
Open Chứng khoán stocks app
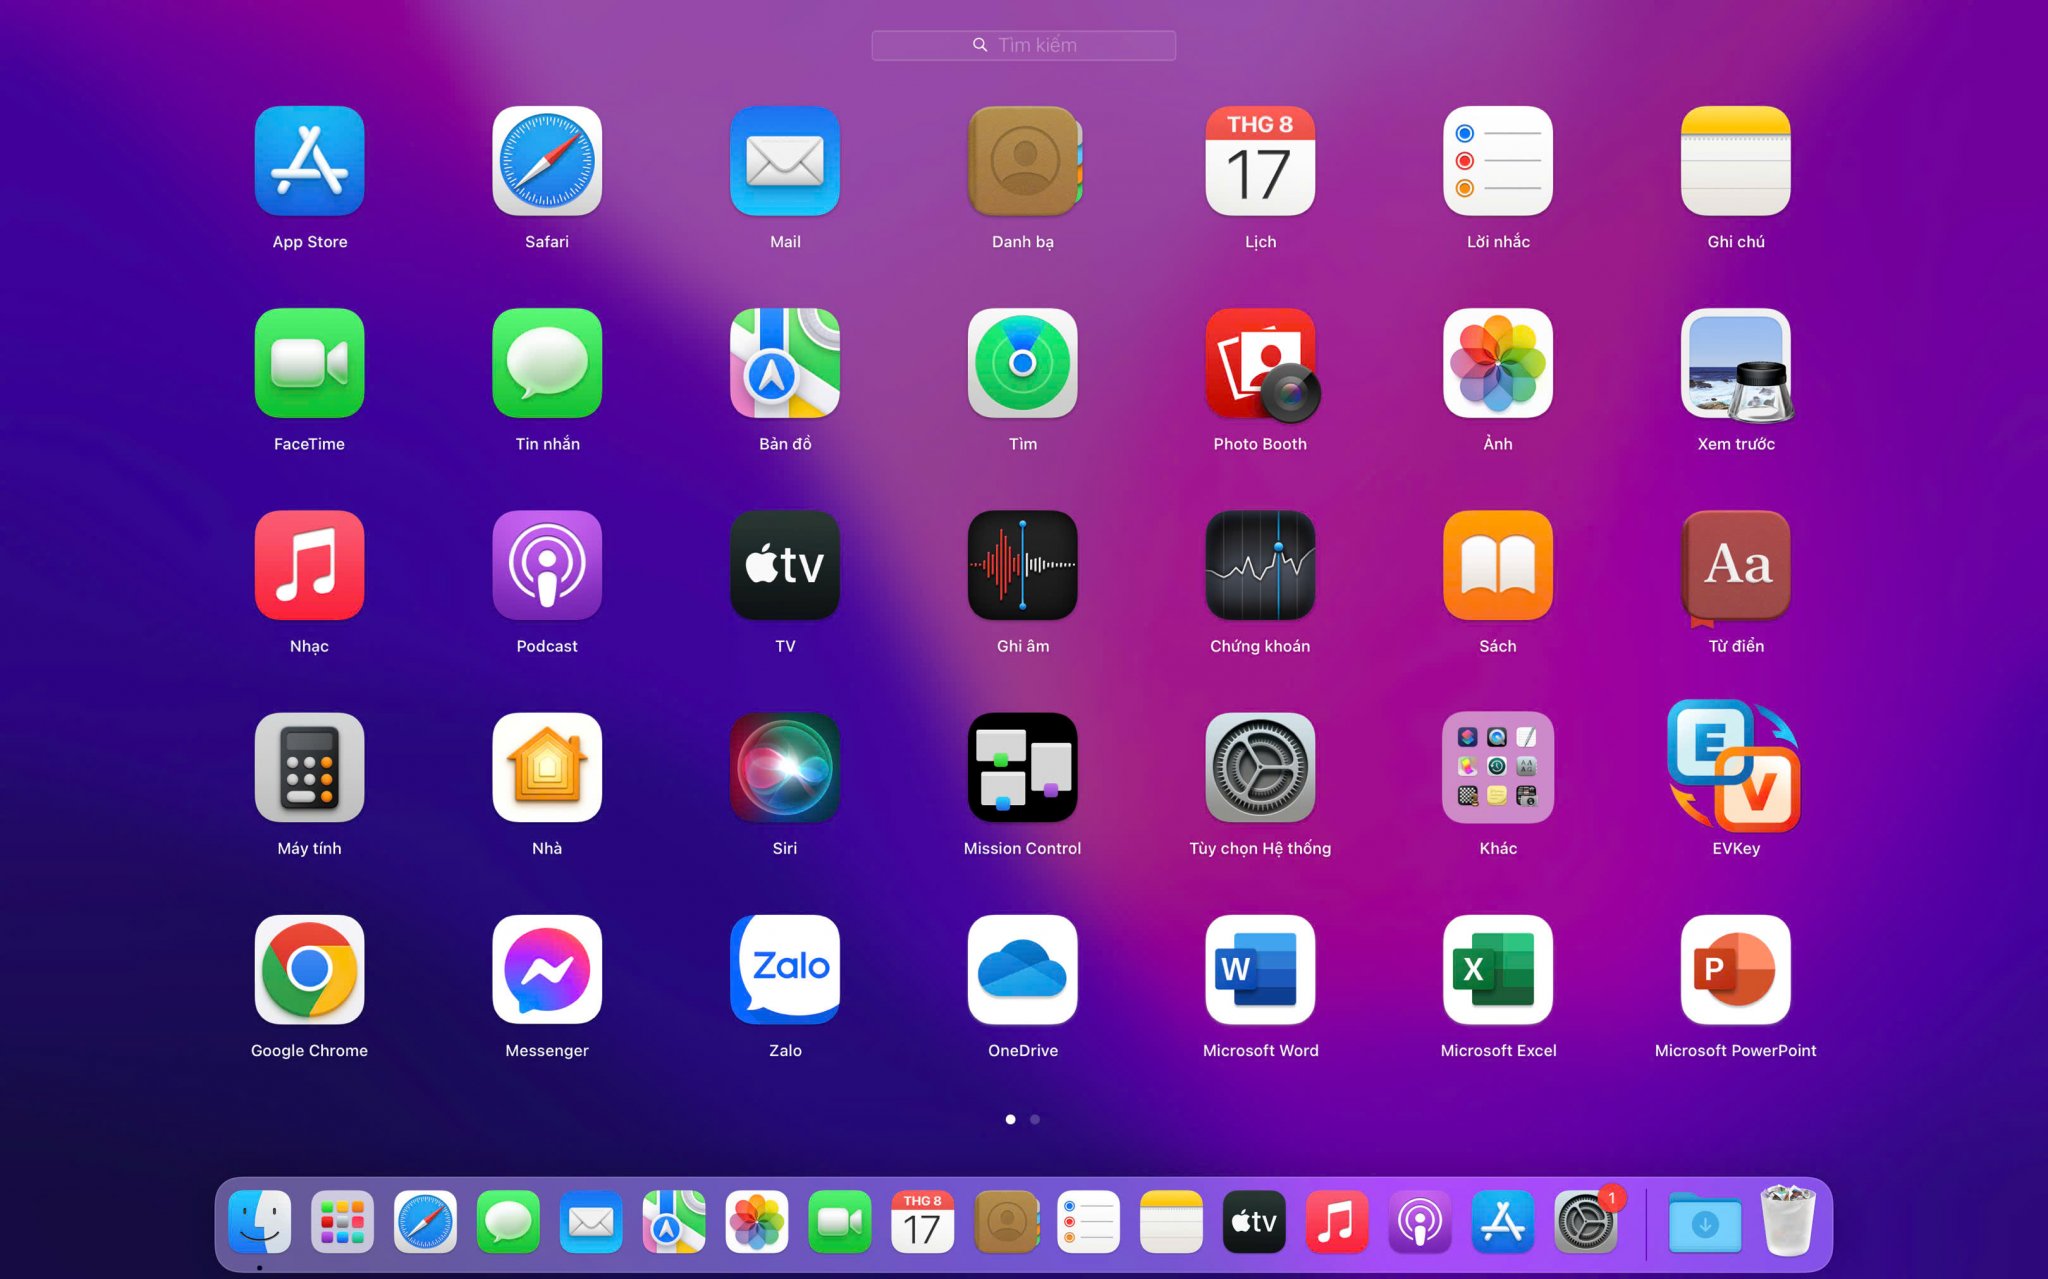point(1260,566)
